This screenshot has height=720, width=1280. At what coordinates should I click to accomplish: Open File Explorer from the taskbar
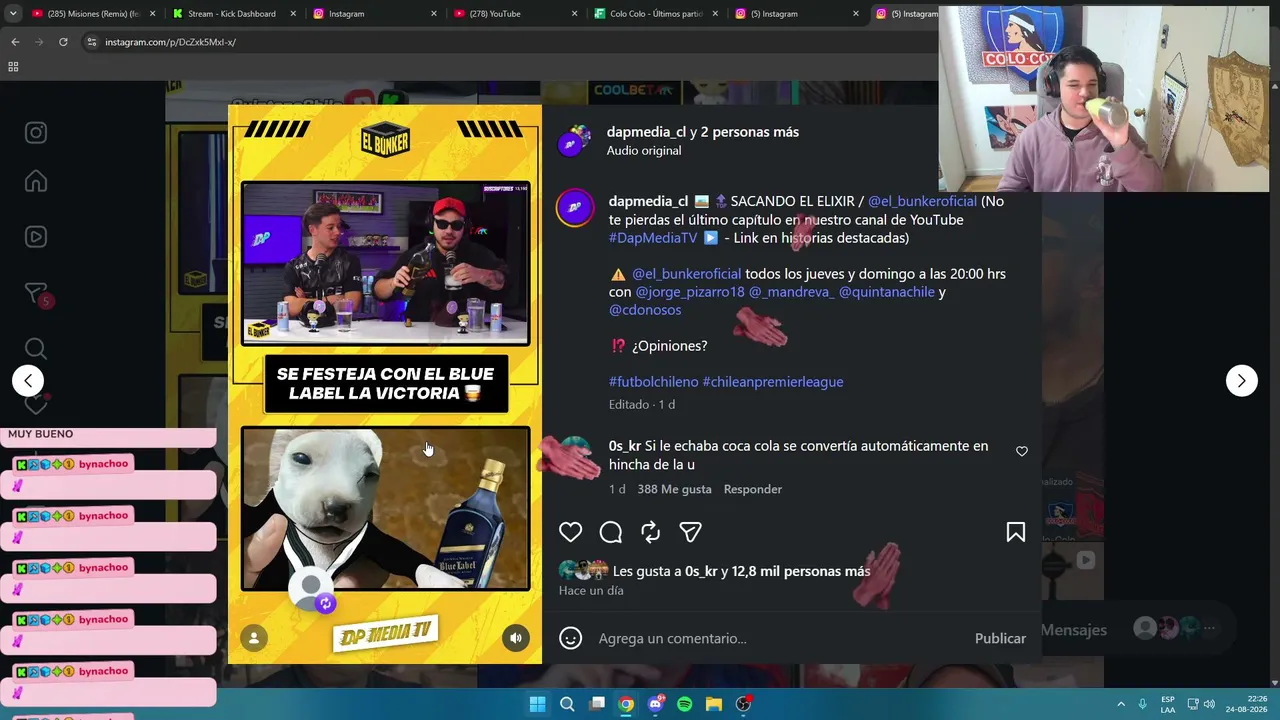tap(713, 704)
